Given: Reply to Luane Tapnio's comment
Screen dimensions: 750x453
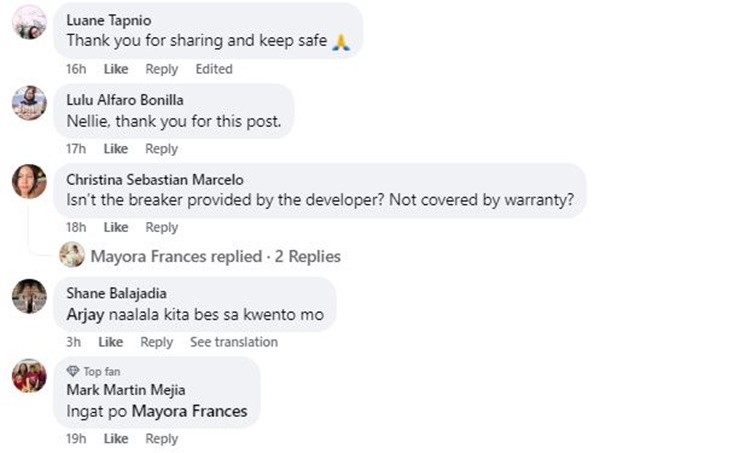Looking at the screenshot, I should [162, 69].
